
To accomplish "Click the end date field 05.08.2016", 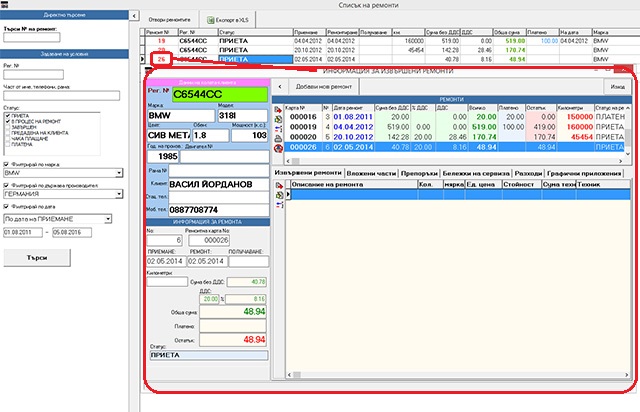I will pyautogui.click(x=72, y=233).
